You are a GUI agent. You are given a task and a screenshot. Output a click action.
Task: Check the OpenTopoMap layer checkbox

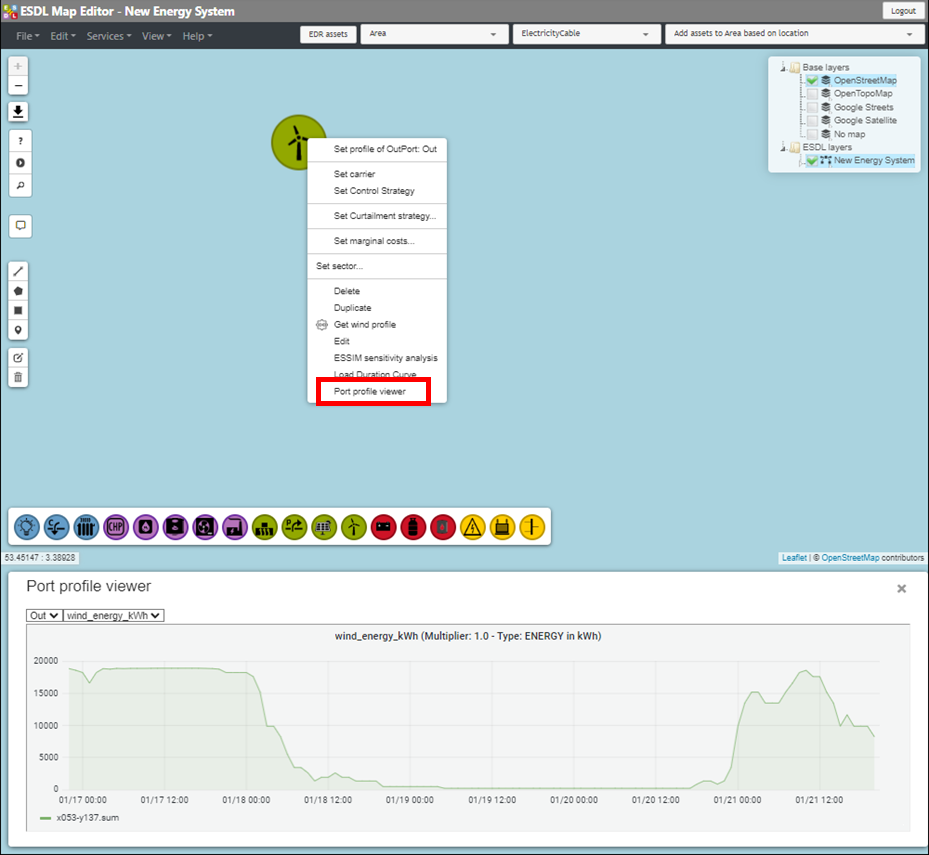tap(812, 94)
